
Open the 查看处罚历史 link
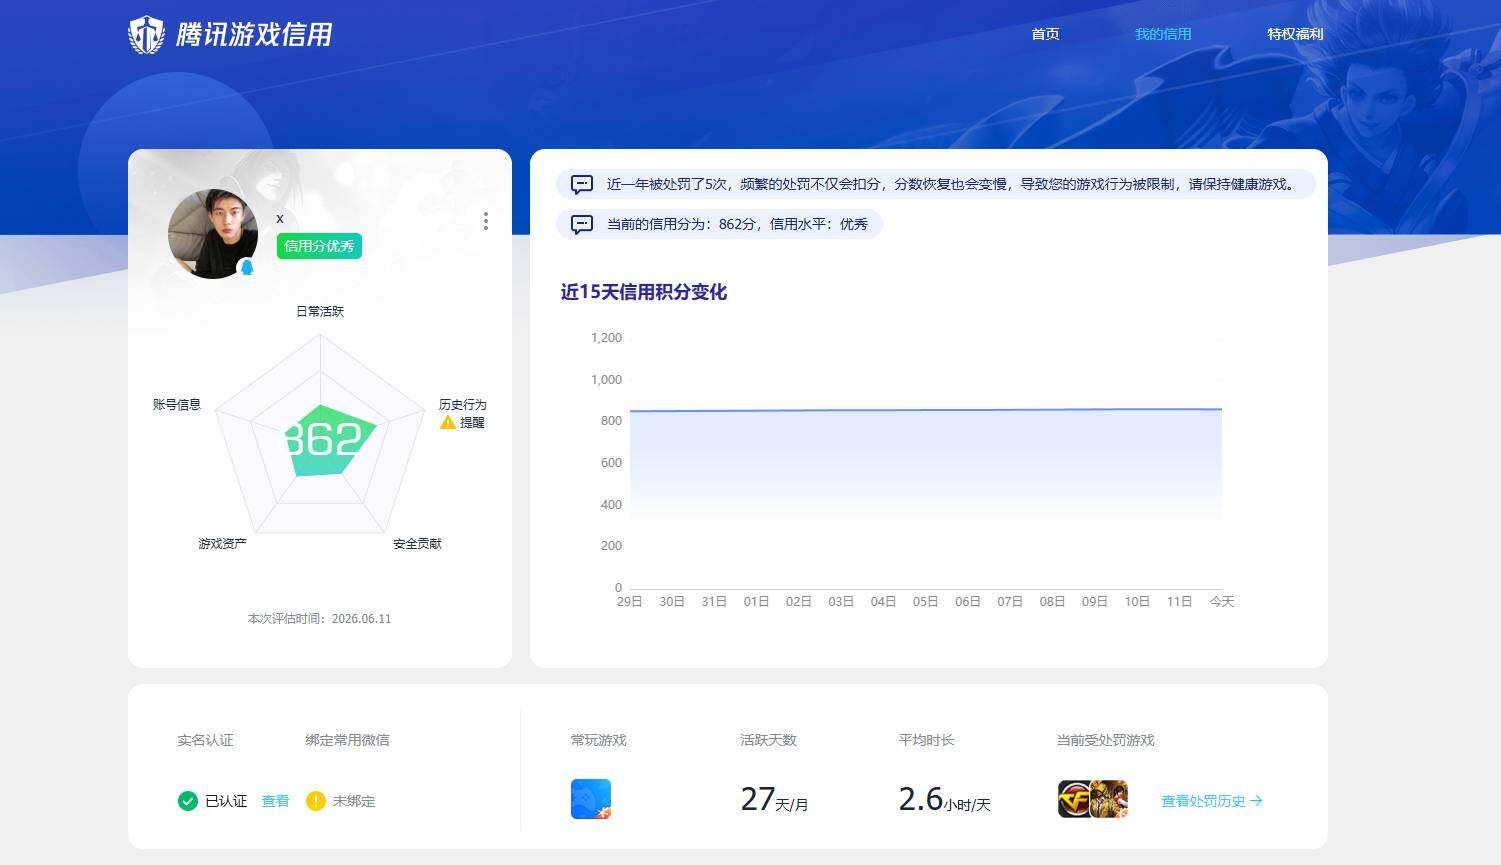[1212, 801]
